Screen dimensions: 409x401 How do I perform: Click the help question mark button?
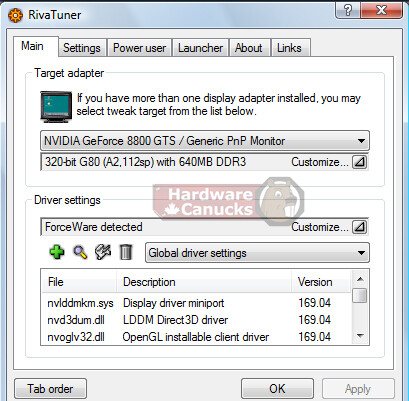pos(348,10)
